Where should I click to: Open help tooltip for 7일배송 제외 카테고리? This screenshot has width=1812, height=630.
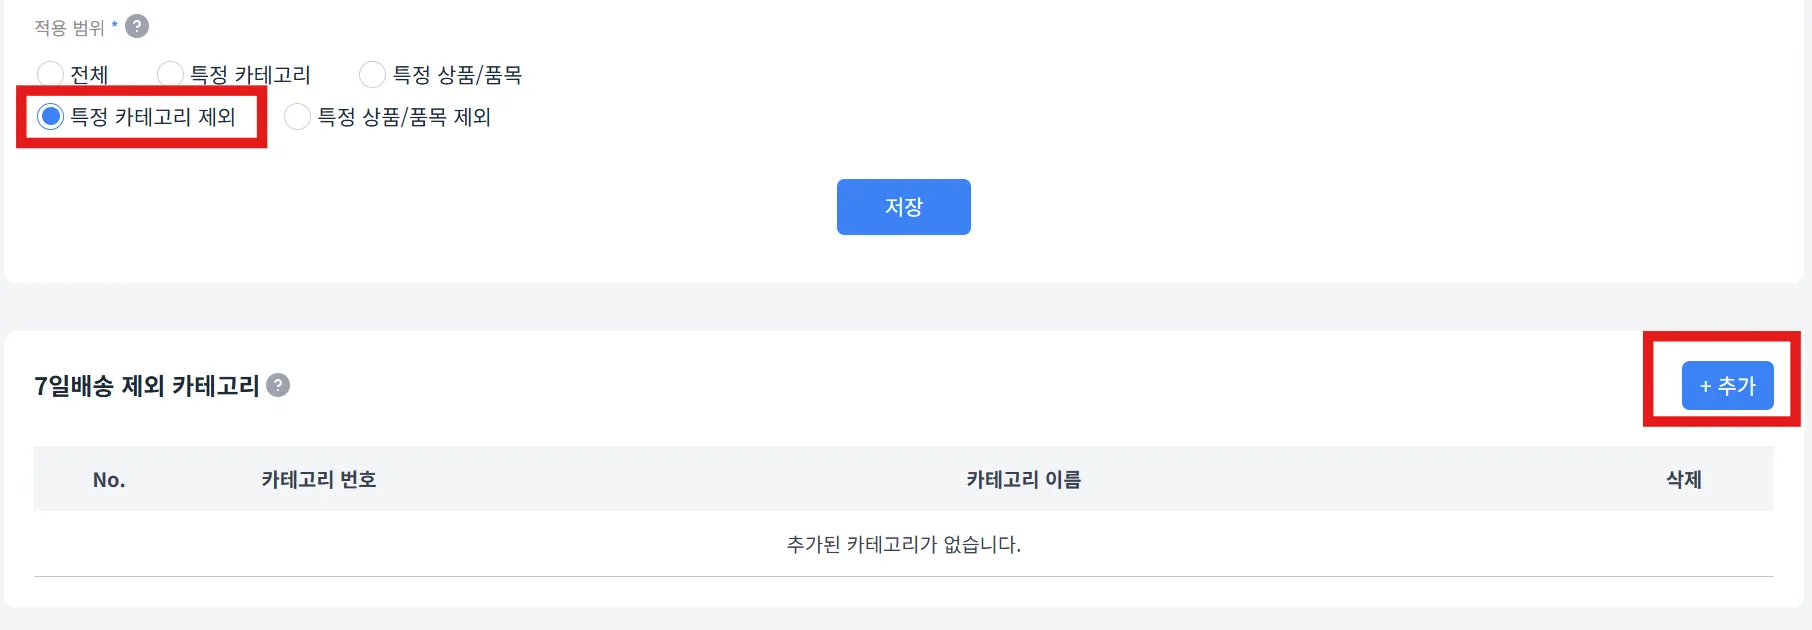coord(279,385)
